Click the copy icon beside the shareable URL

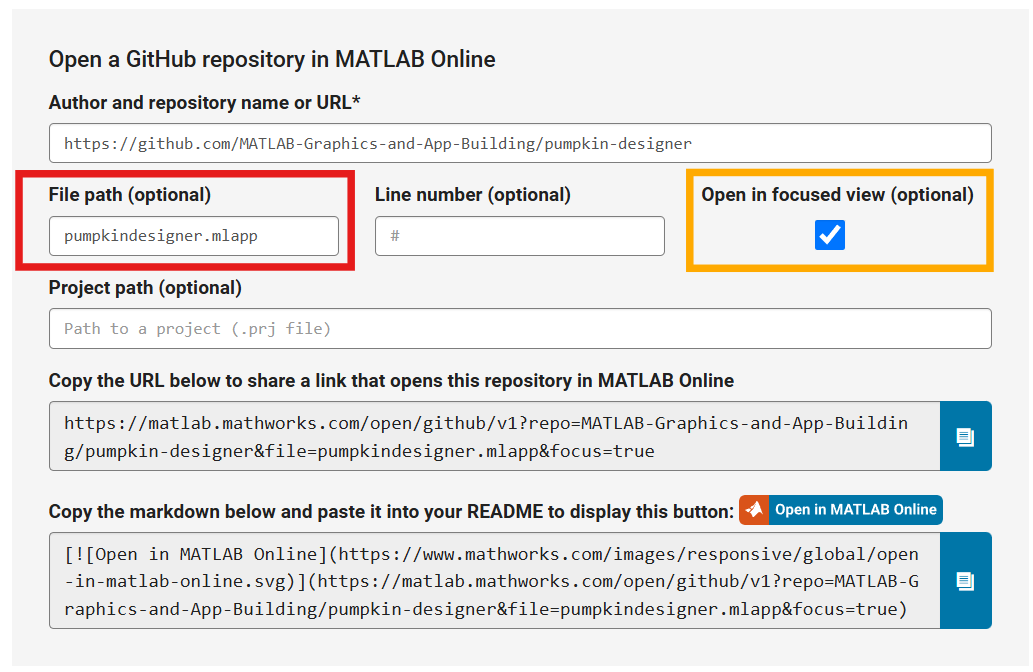[965, 436]
